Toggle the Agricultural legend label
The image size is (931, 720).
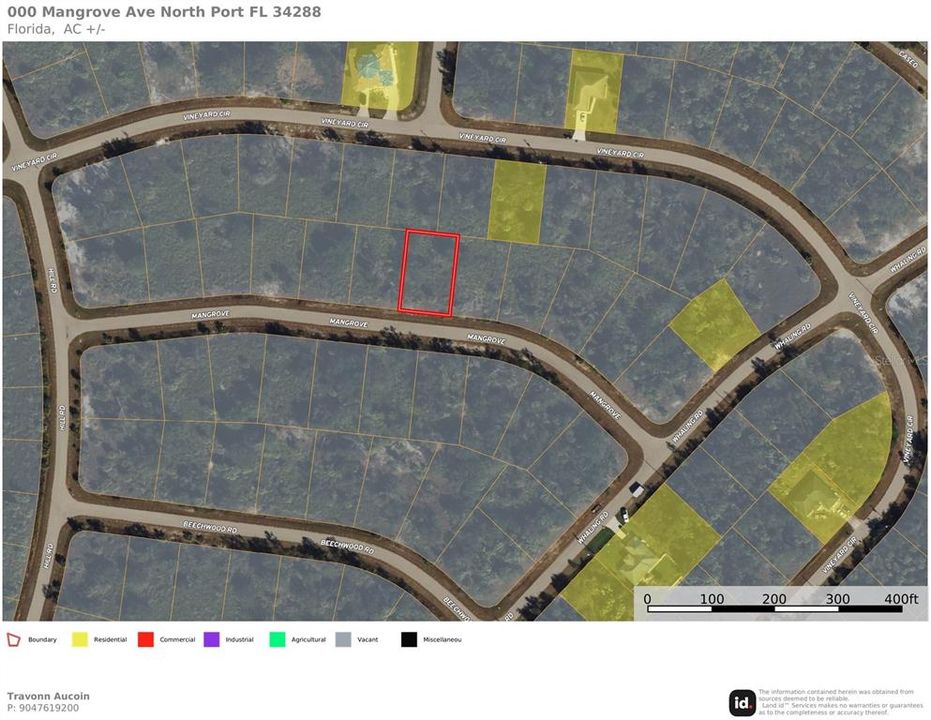click(307, 639)
